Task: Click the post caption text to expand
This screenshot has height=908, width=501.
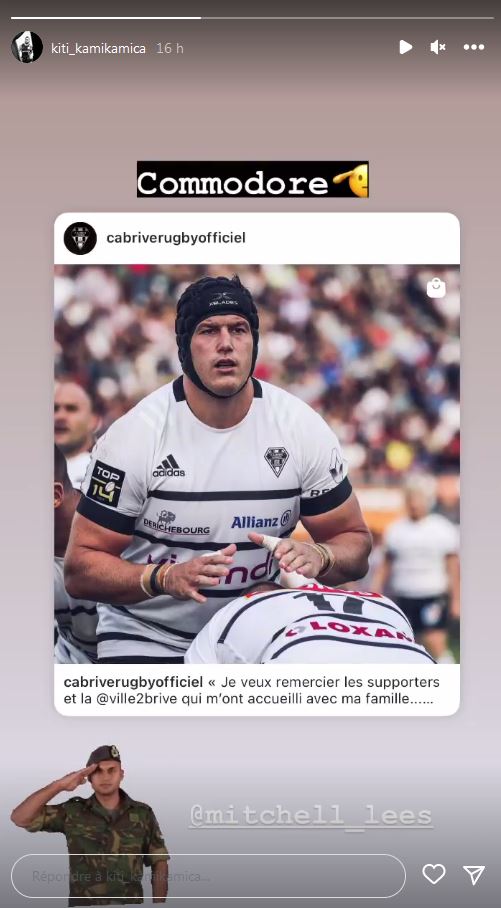Action: (x=252, y=690)
